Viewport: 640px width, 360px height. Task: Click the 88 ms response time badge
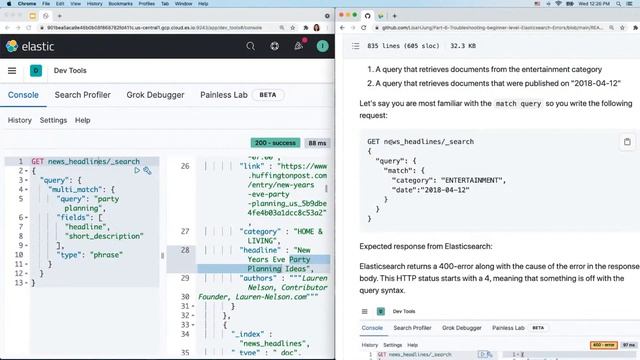coord(317,143)
